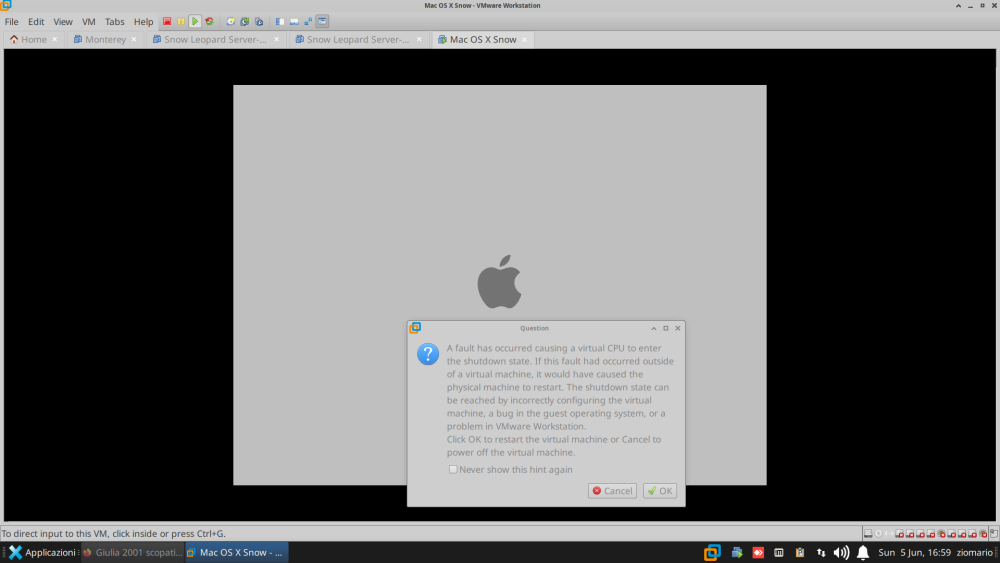Switch to the Monterey tab
This screenshot has width=1000, height=563.
pos(105,40)
